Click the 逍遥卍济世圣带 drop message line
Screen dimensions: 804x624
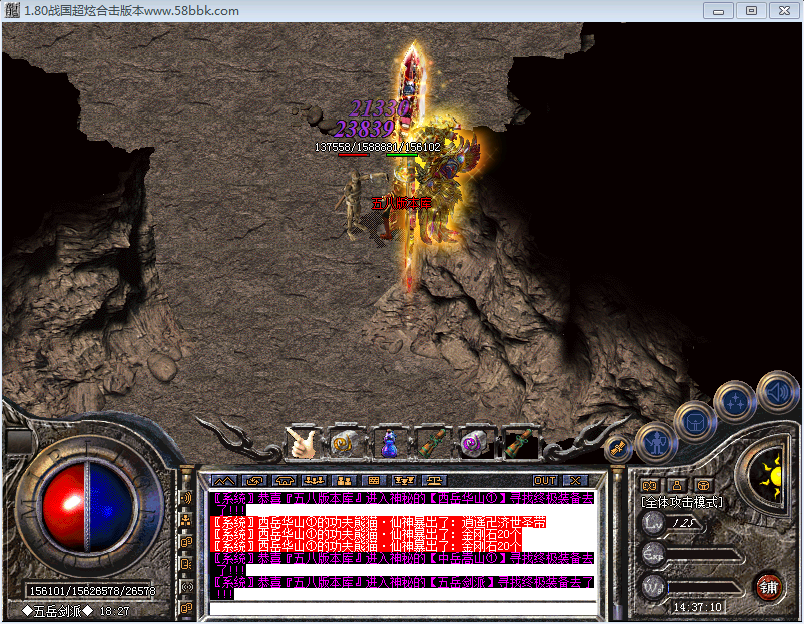point(378,522)
